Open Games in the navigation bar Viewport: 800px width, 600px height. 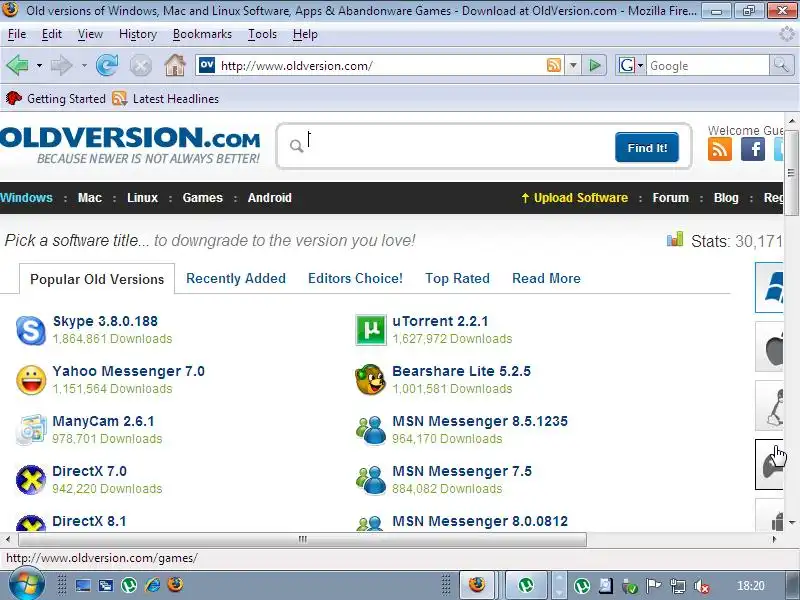pos(203,197)
